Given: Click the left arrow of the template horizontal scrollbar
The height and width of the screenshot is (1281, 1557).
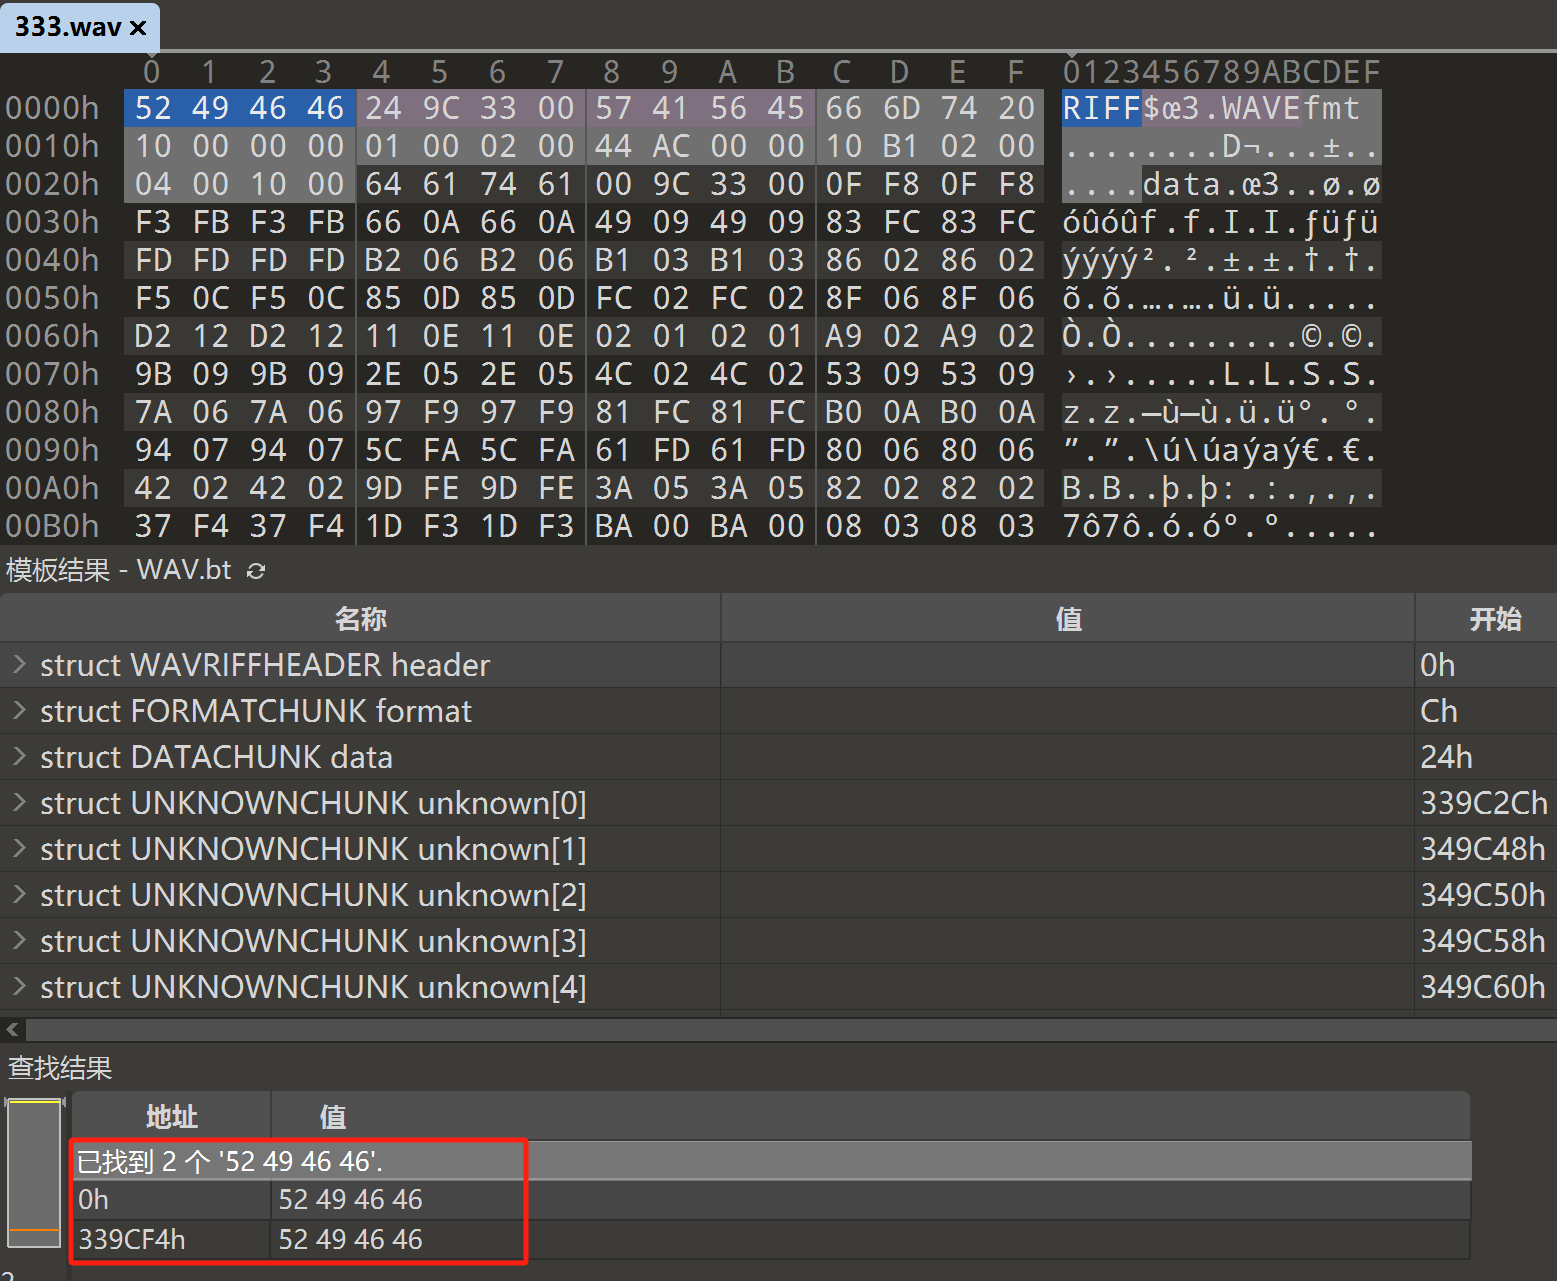Looking at the screenshot, I should 12,1029.
